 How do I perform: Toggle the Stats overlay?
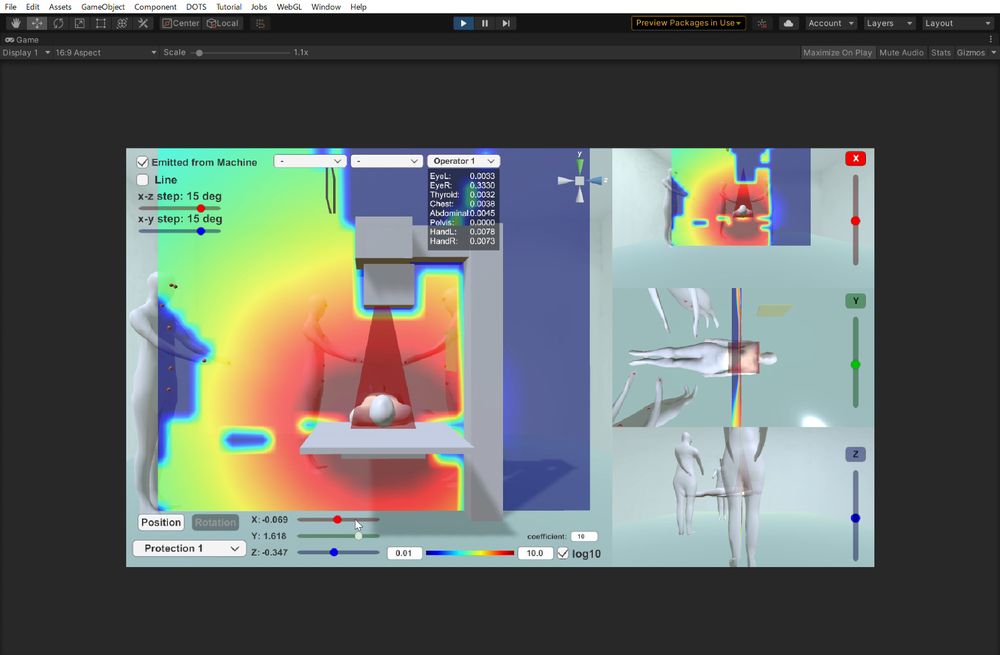click(x=941, y=52)
